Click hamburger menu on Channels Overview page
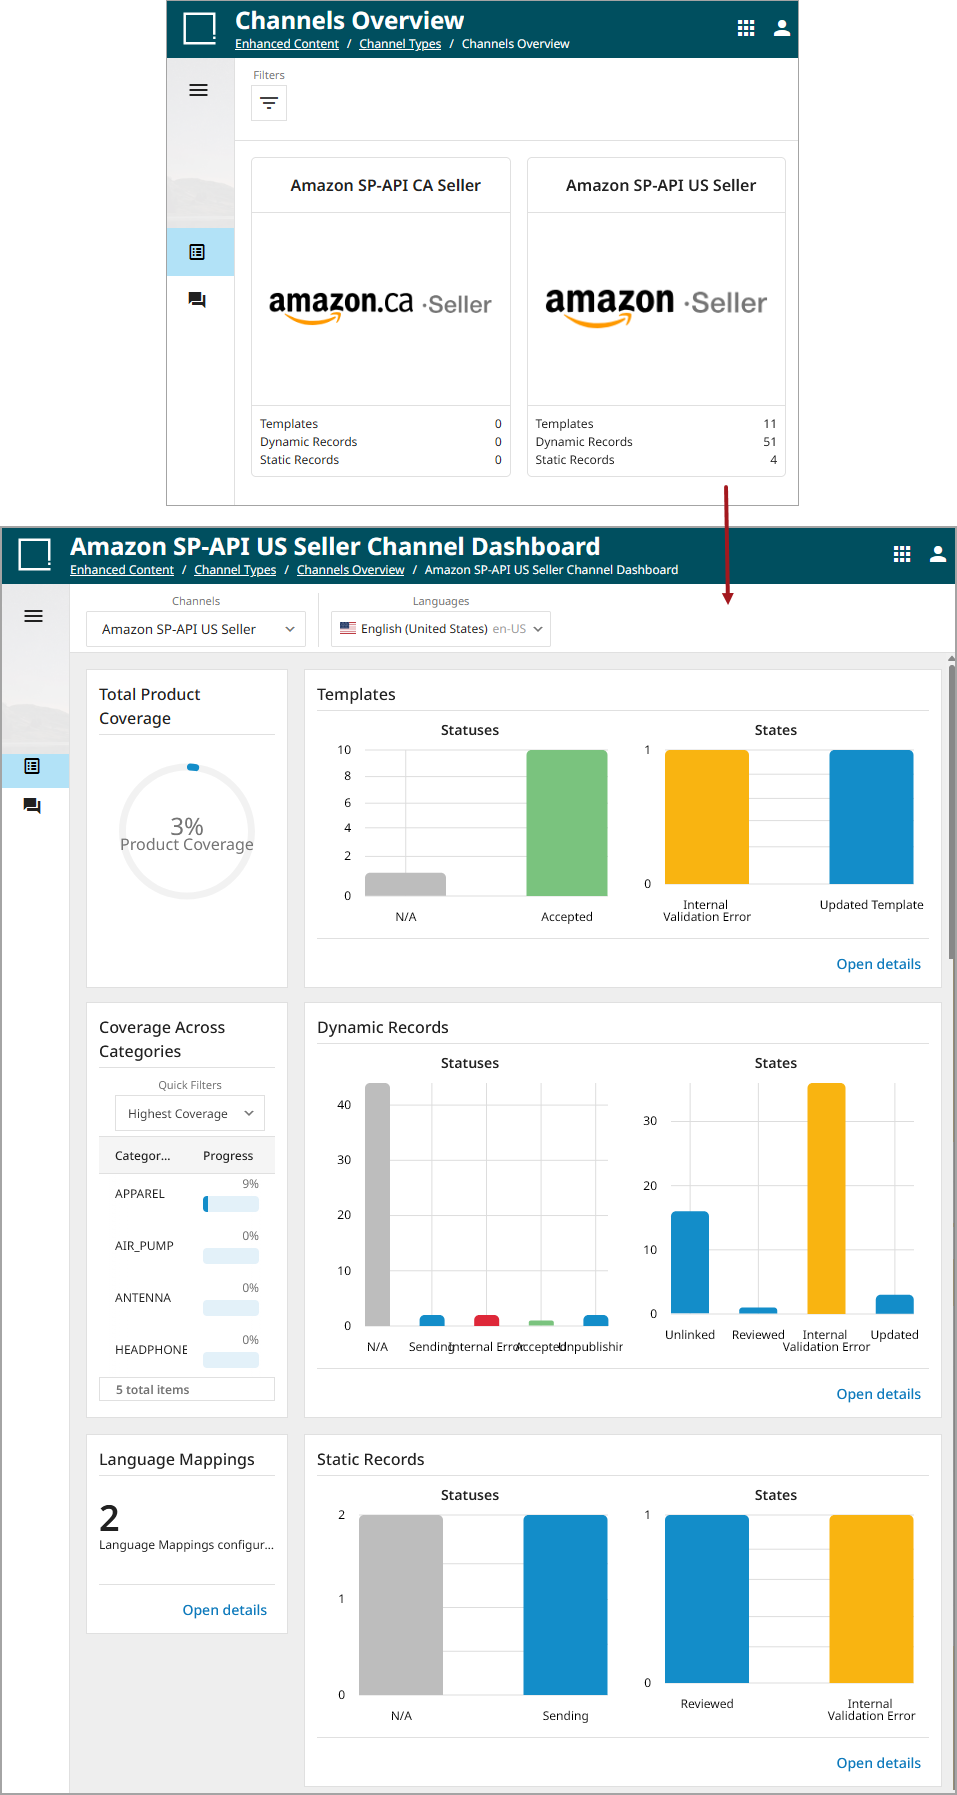Screen dimensions: 957x1795 198,90
